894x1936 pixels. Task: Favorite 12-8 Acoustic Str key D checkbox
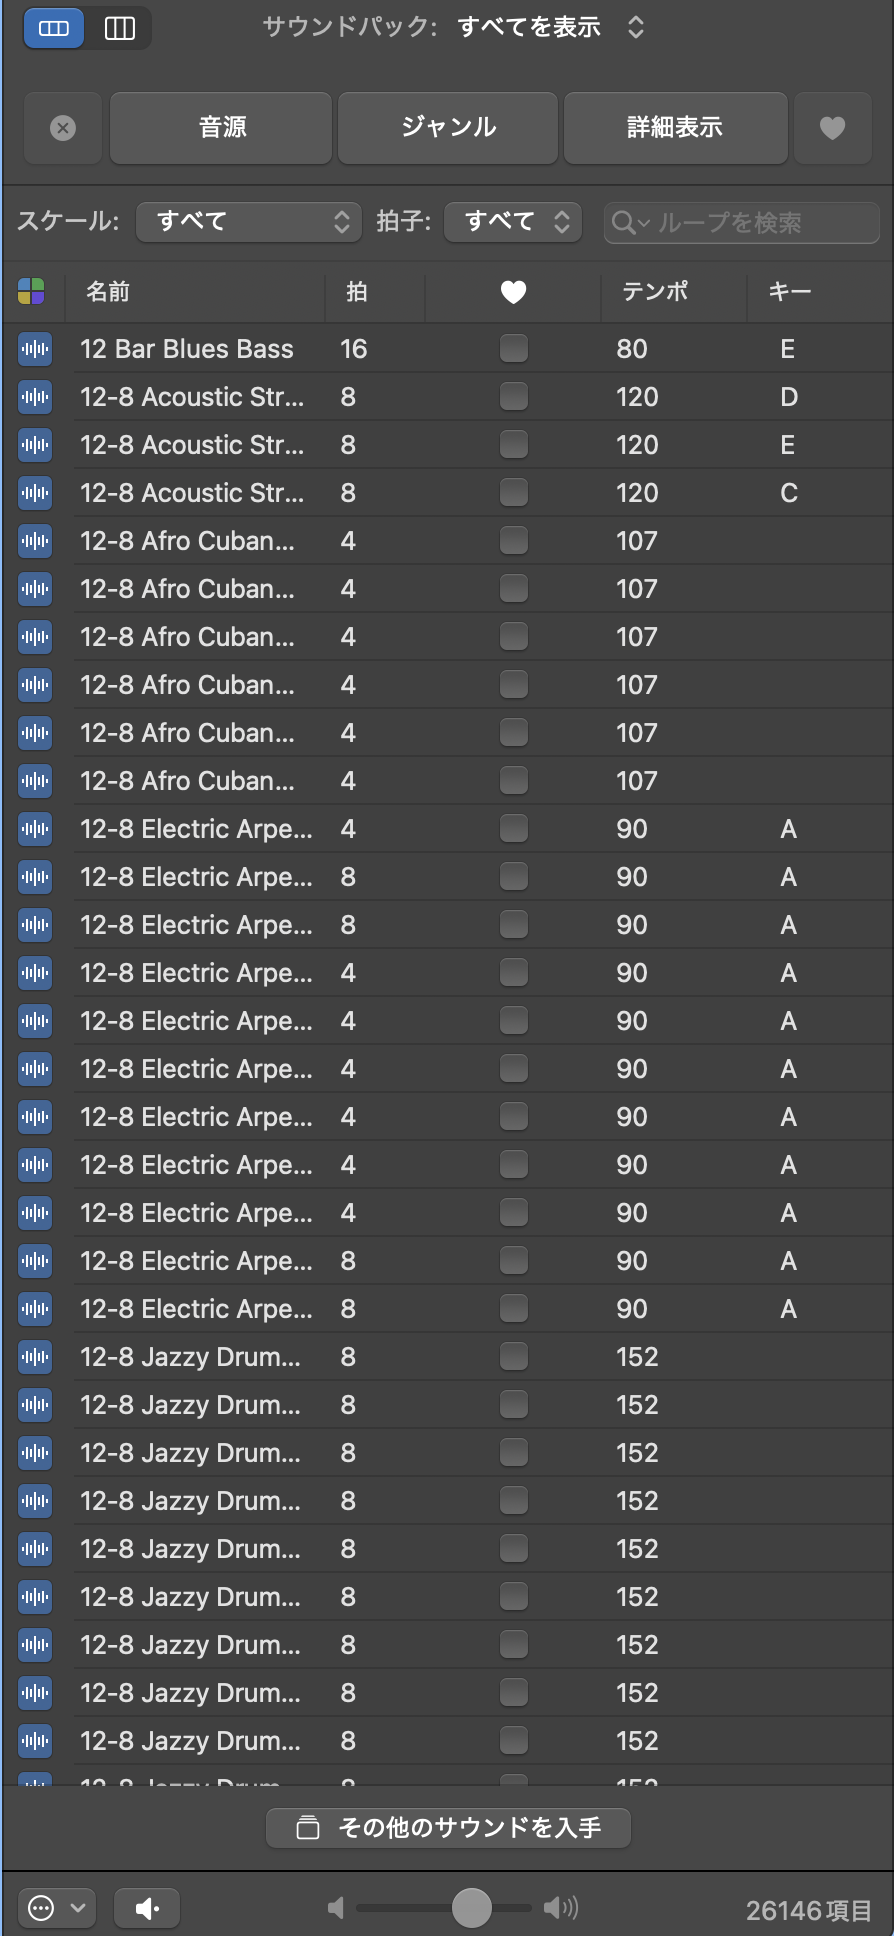[x=514, y=397]
